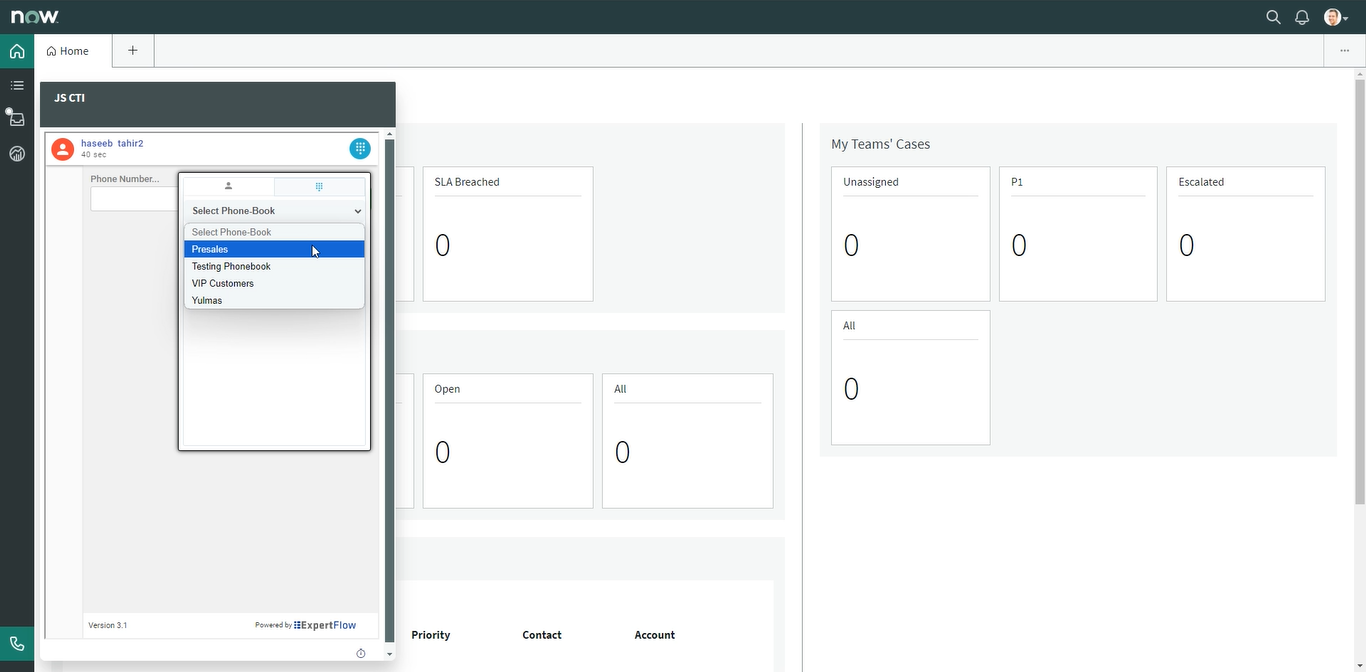The width and height of the screenshot is (1366, 672).
Task: Pick the Yulmas phone-book entry
Action: [x=274, y=301]
